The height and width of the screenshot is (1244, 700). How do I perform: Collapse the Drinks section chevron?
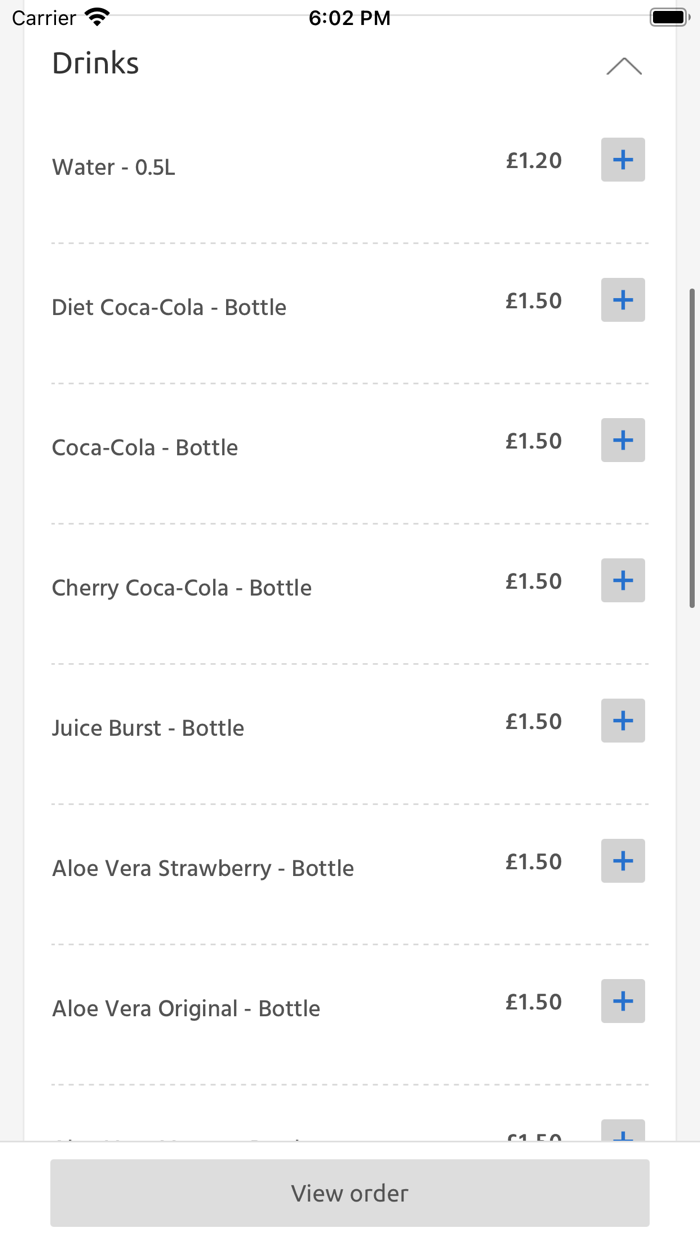click(x=624, y=67)
